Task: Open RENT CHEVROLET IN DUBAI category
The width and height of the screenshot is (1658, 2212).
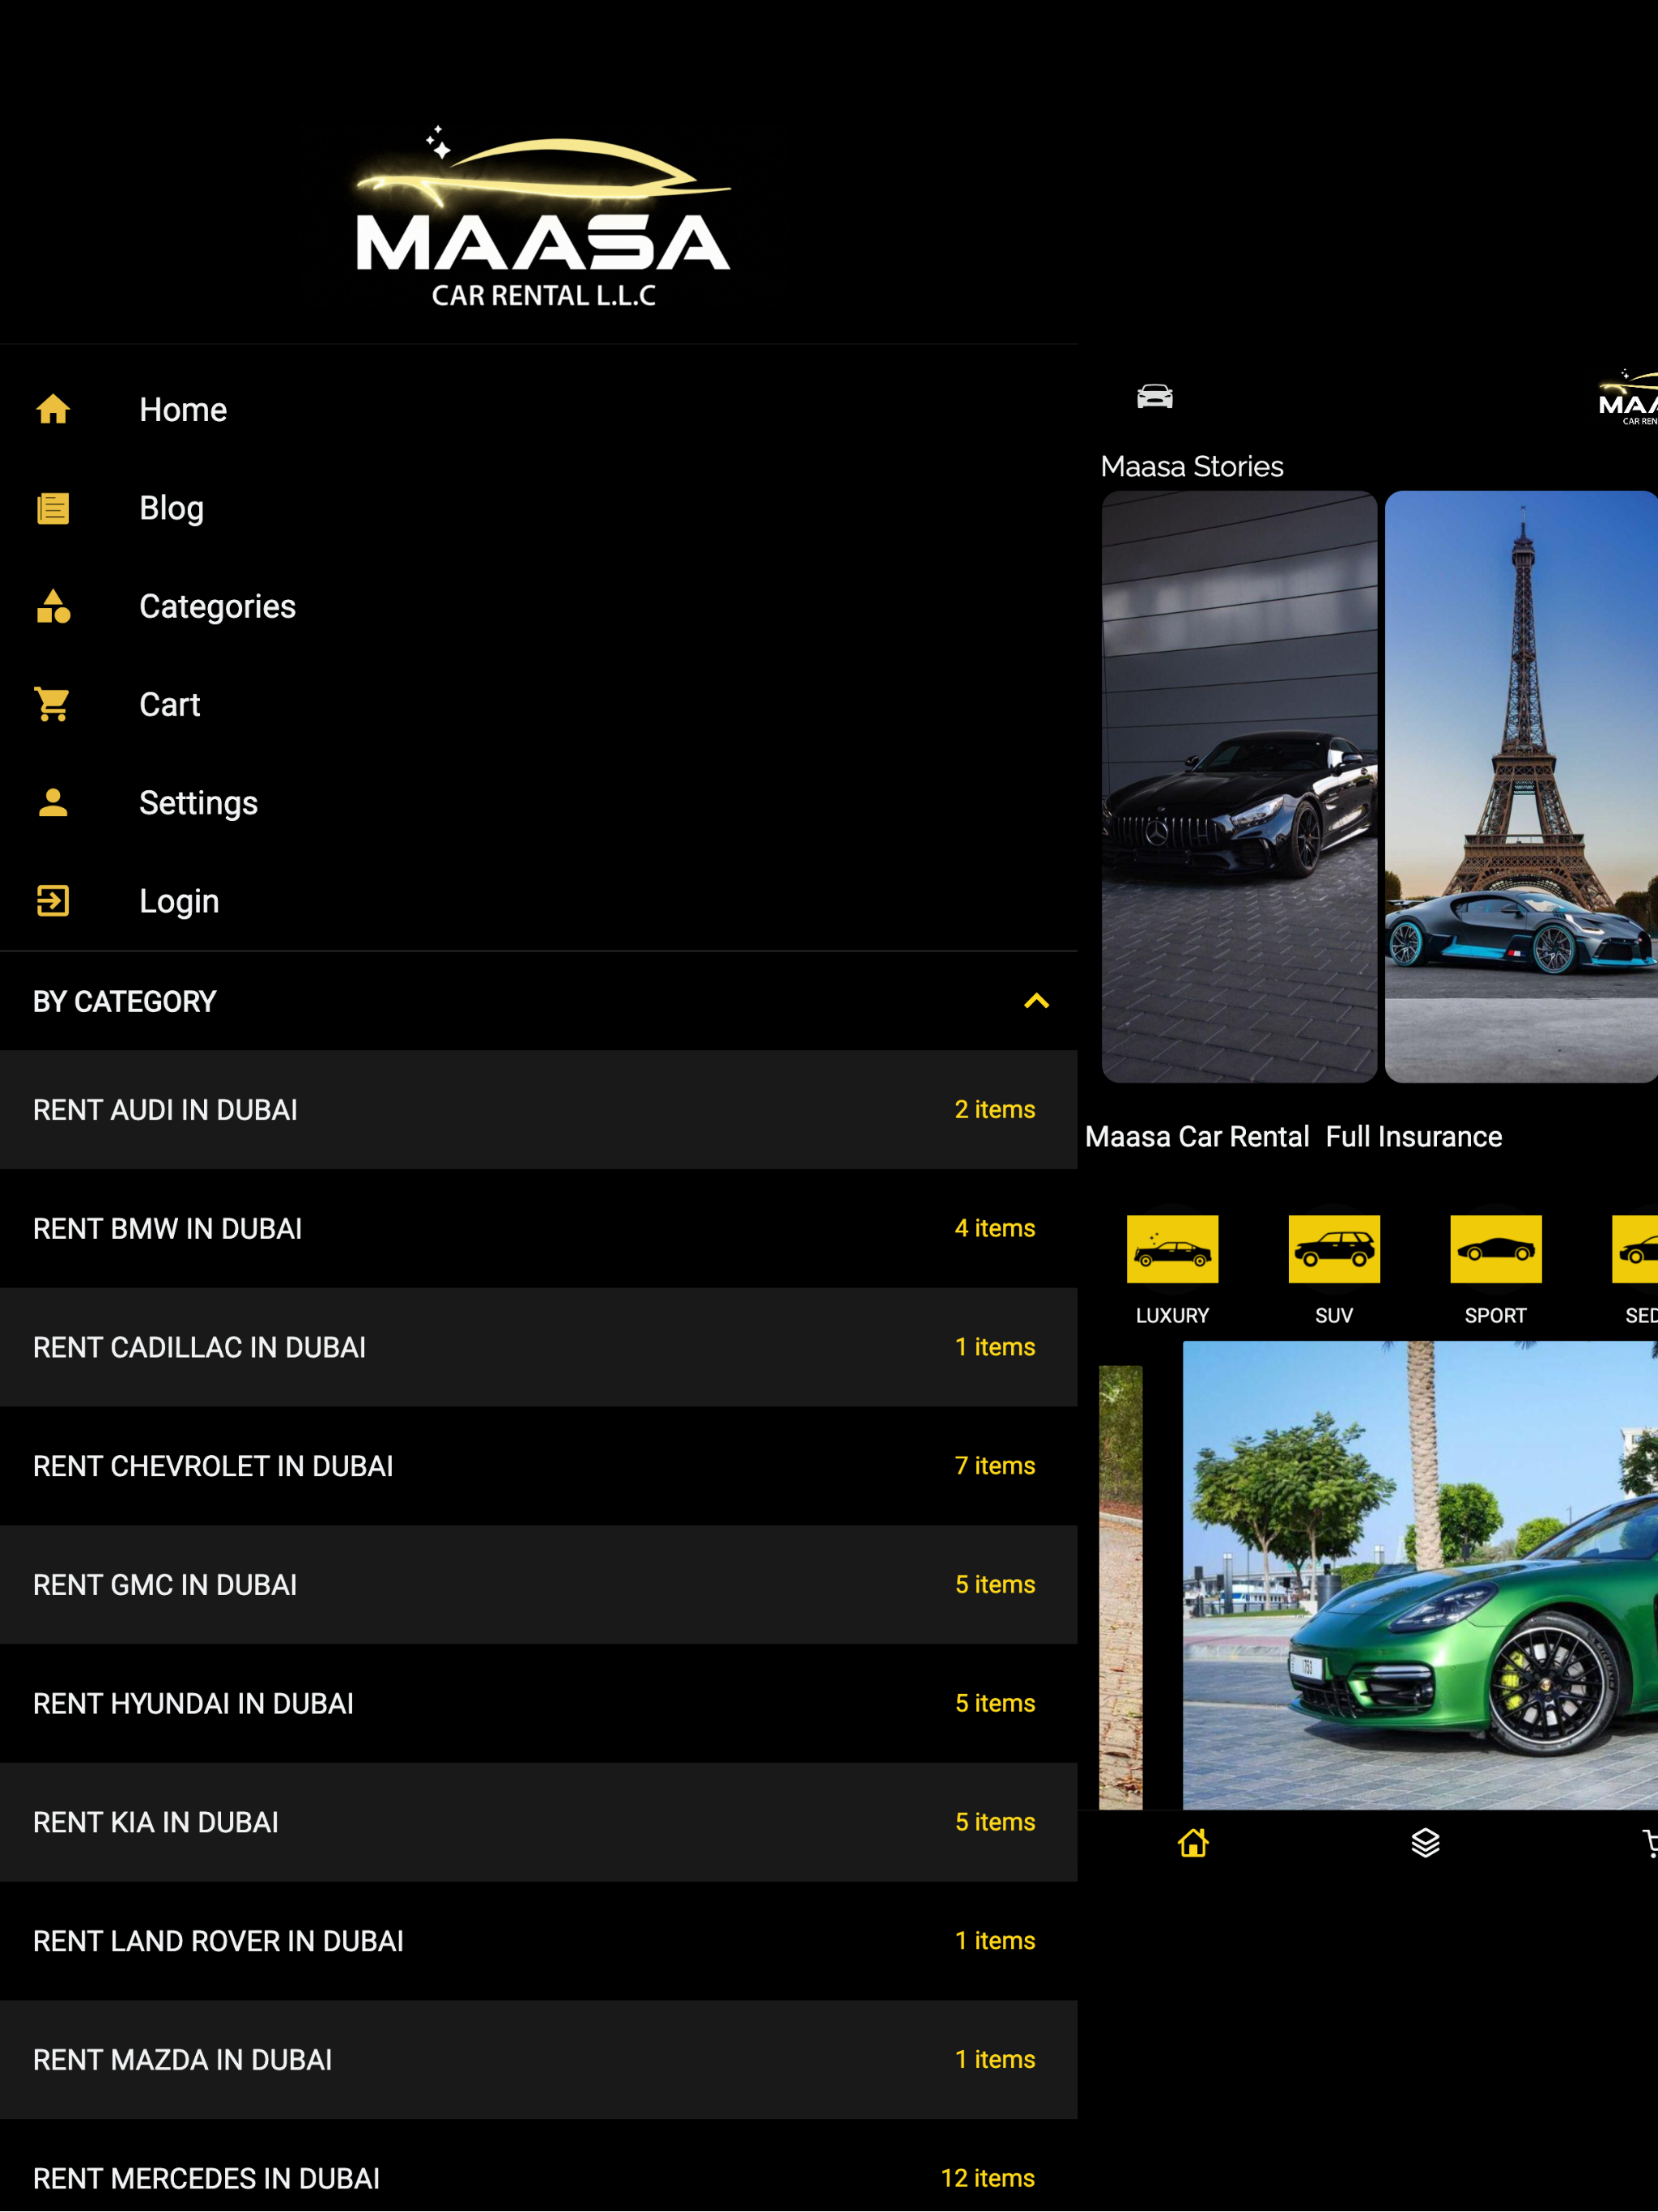Action: [x=538, y=1466]
